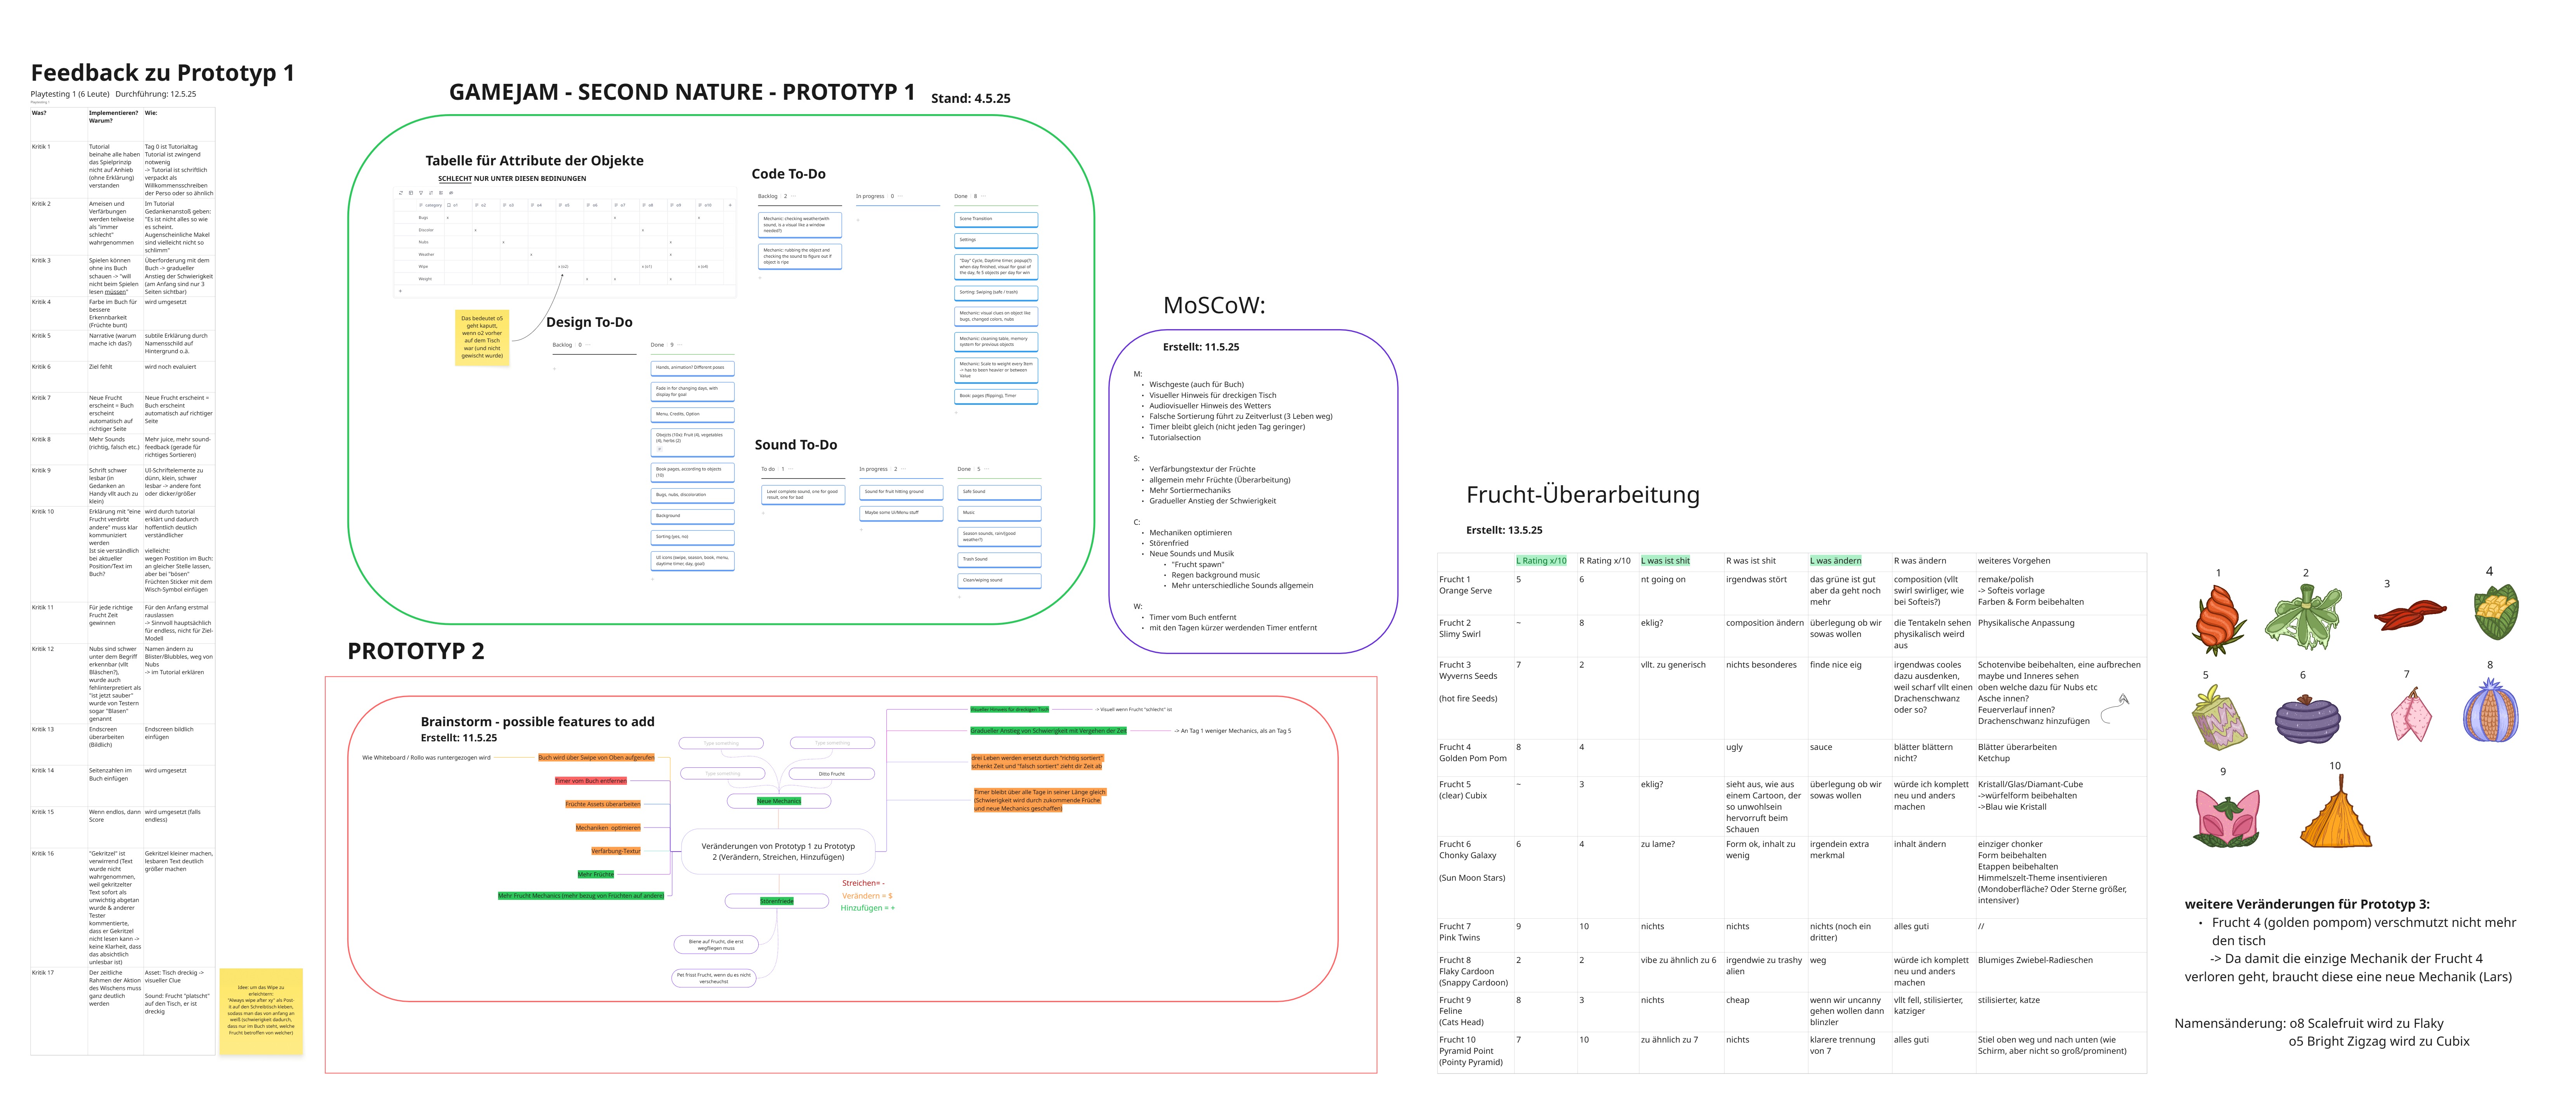
Task: Open the Design To-Do Done column options menu
Action: click(x=680, y=345)
